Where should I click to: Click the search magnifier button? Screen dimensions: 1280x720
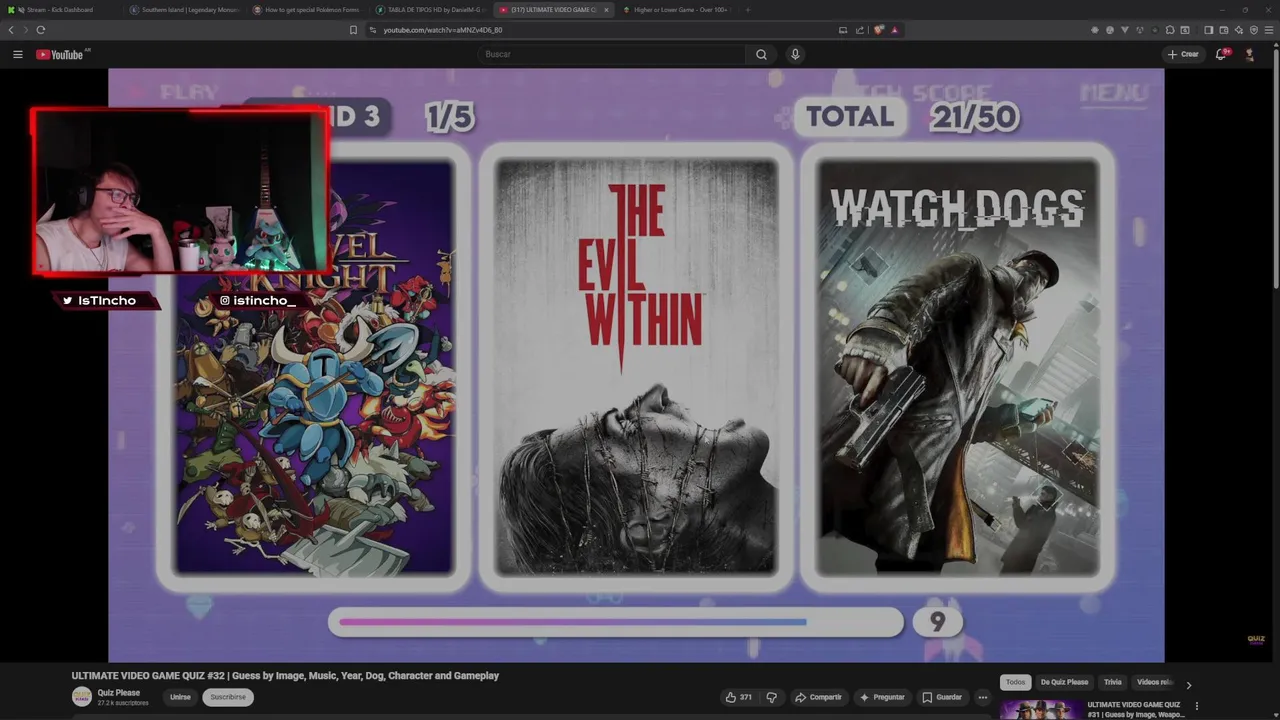[x=761, y=54]
